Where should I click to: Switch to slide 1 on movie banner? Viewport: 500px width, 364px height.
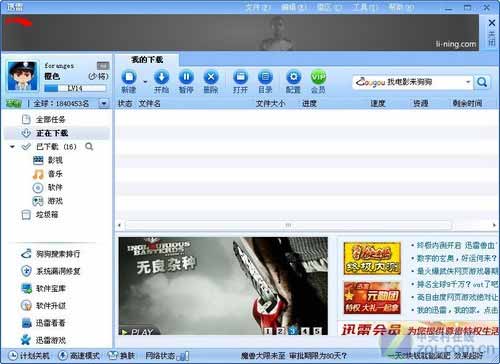point(268,331)
